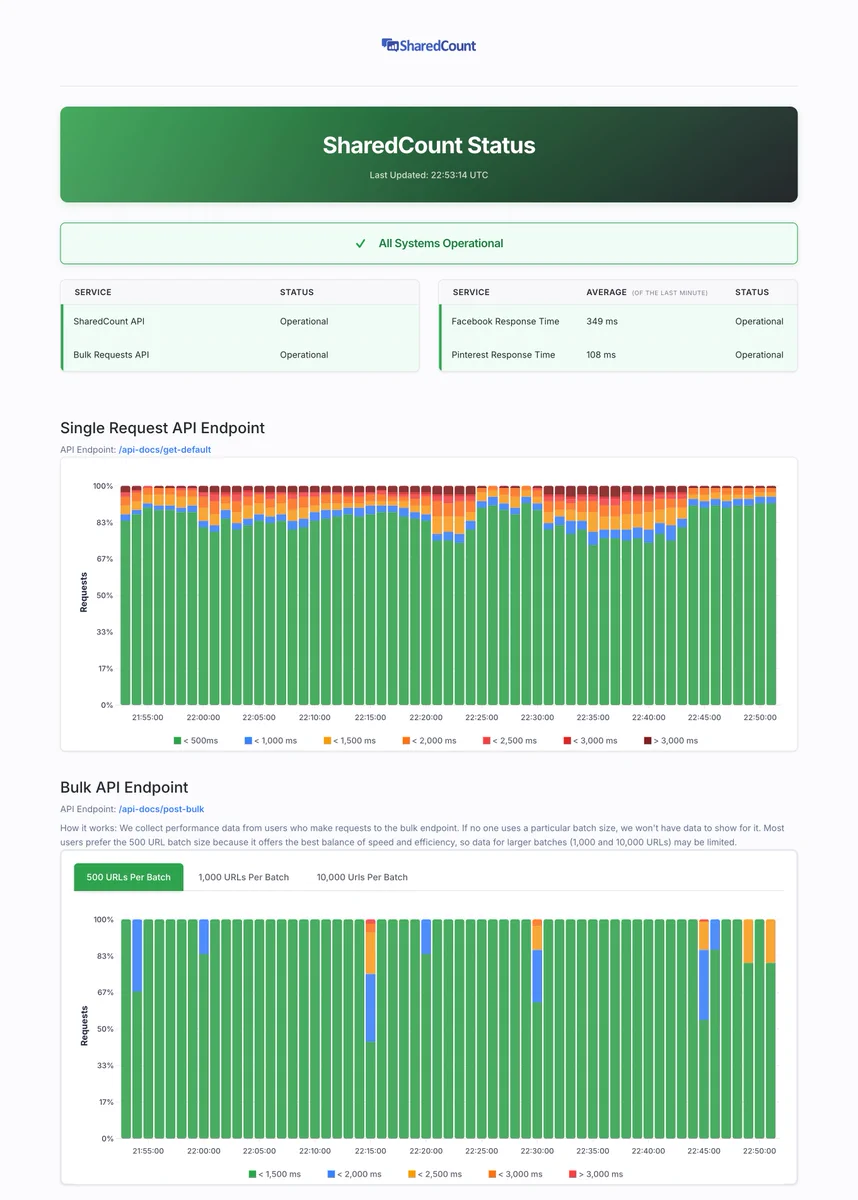Click the 108 ms average value
This screenshot has width=858, height=1200.
click(x=601, y=355)
